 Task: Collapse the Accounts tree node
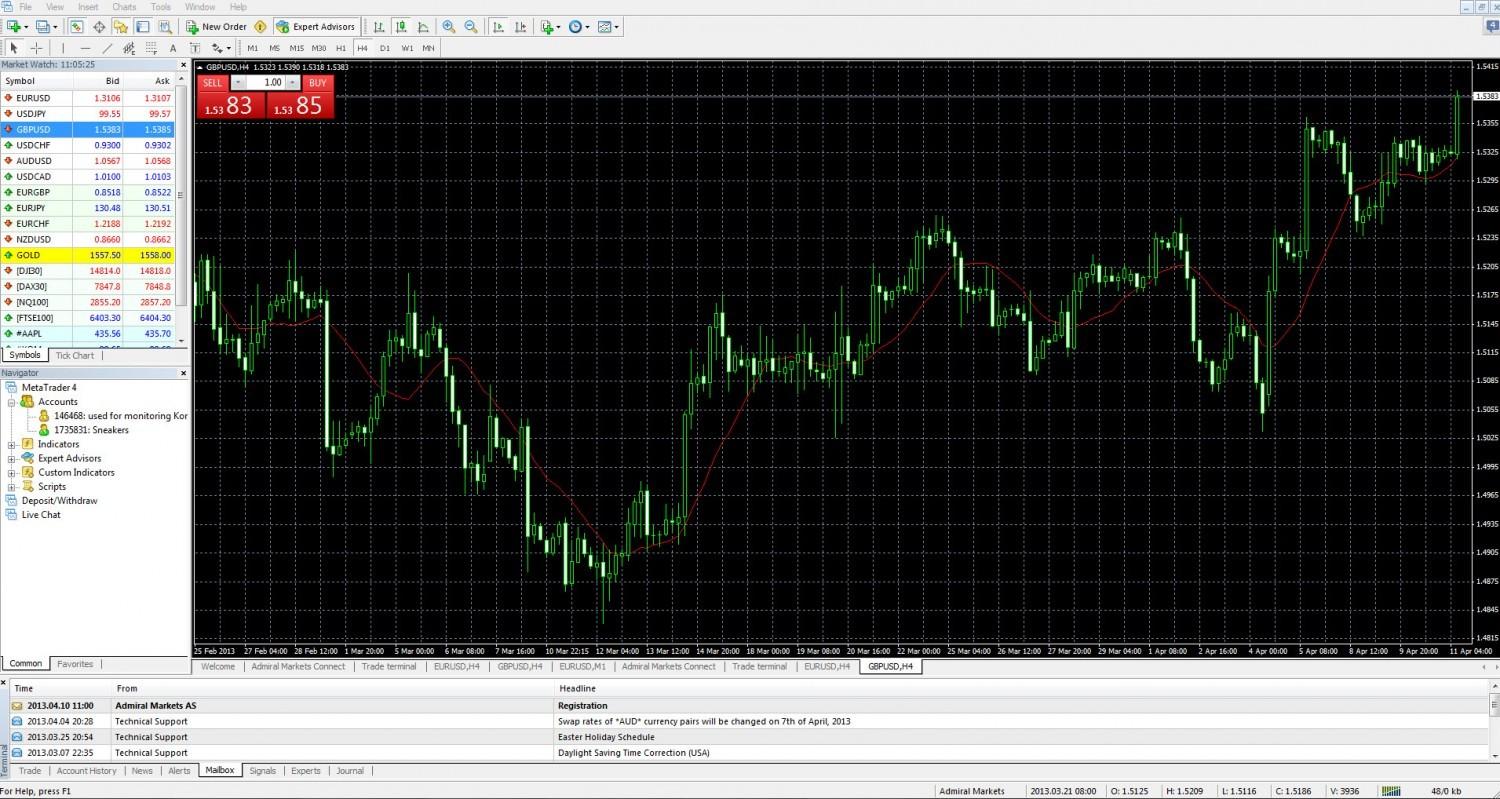(x=12, y=402)
